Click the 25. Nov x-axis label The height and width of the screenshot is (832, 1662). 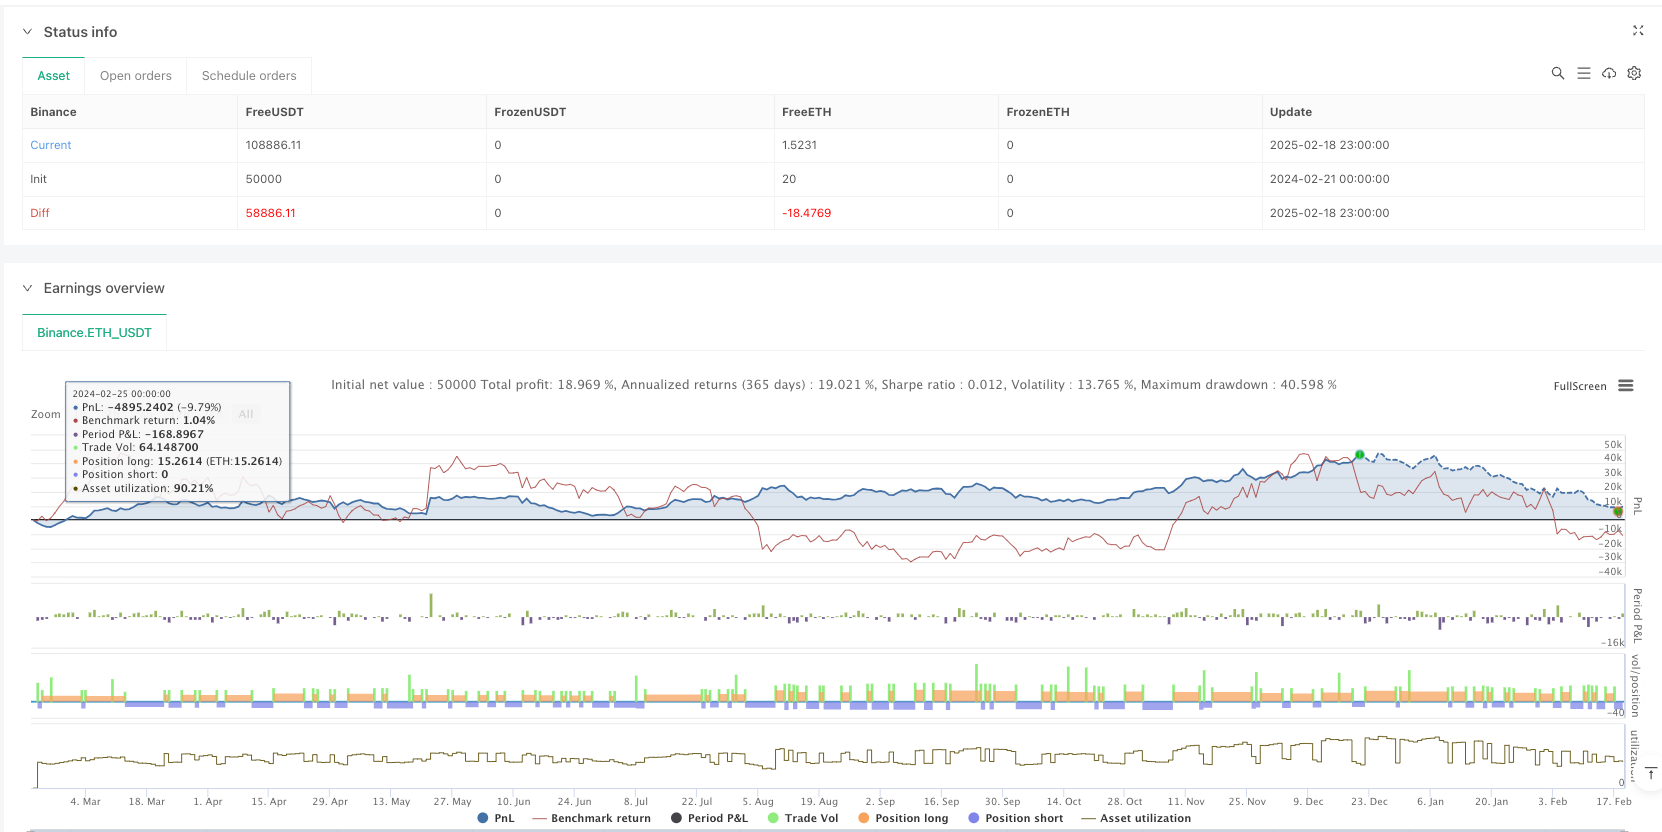pyautogui.click(x=1247, y=802)
